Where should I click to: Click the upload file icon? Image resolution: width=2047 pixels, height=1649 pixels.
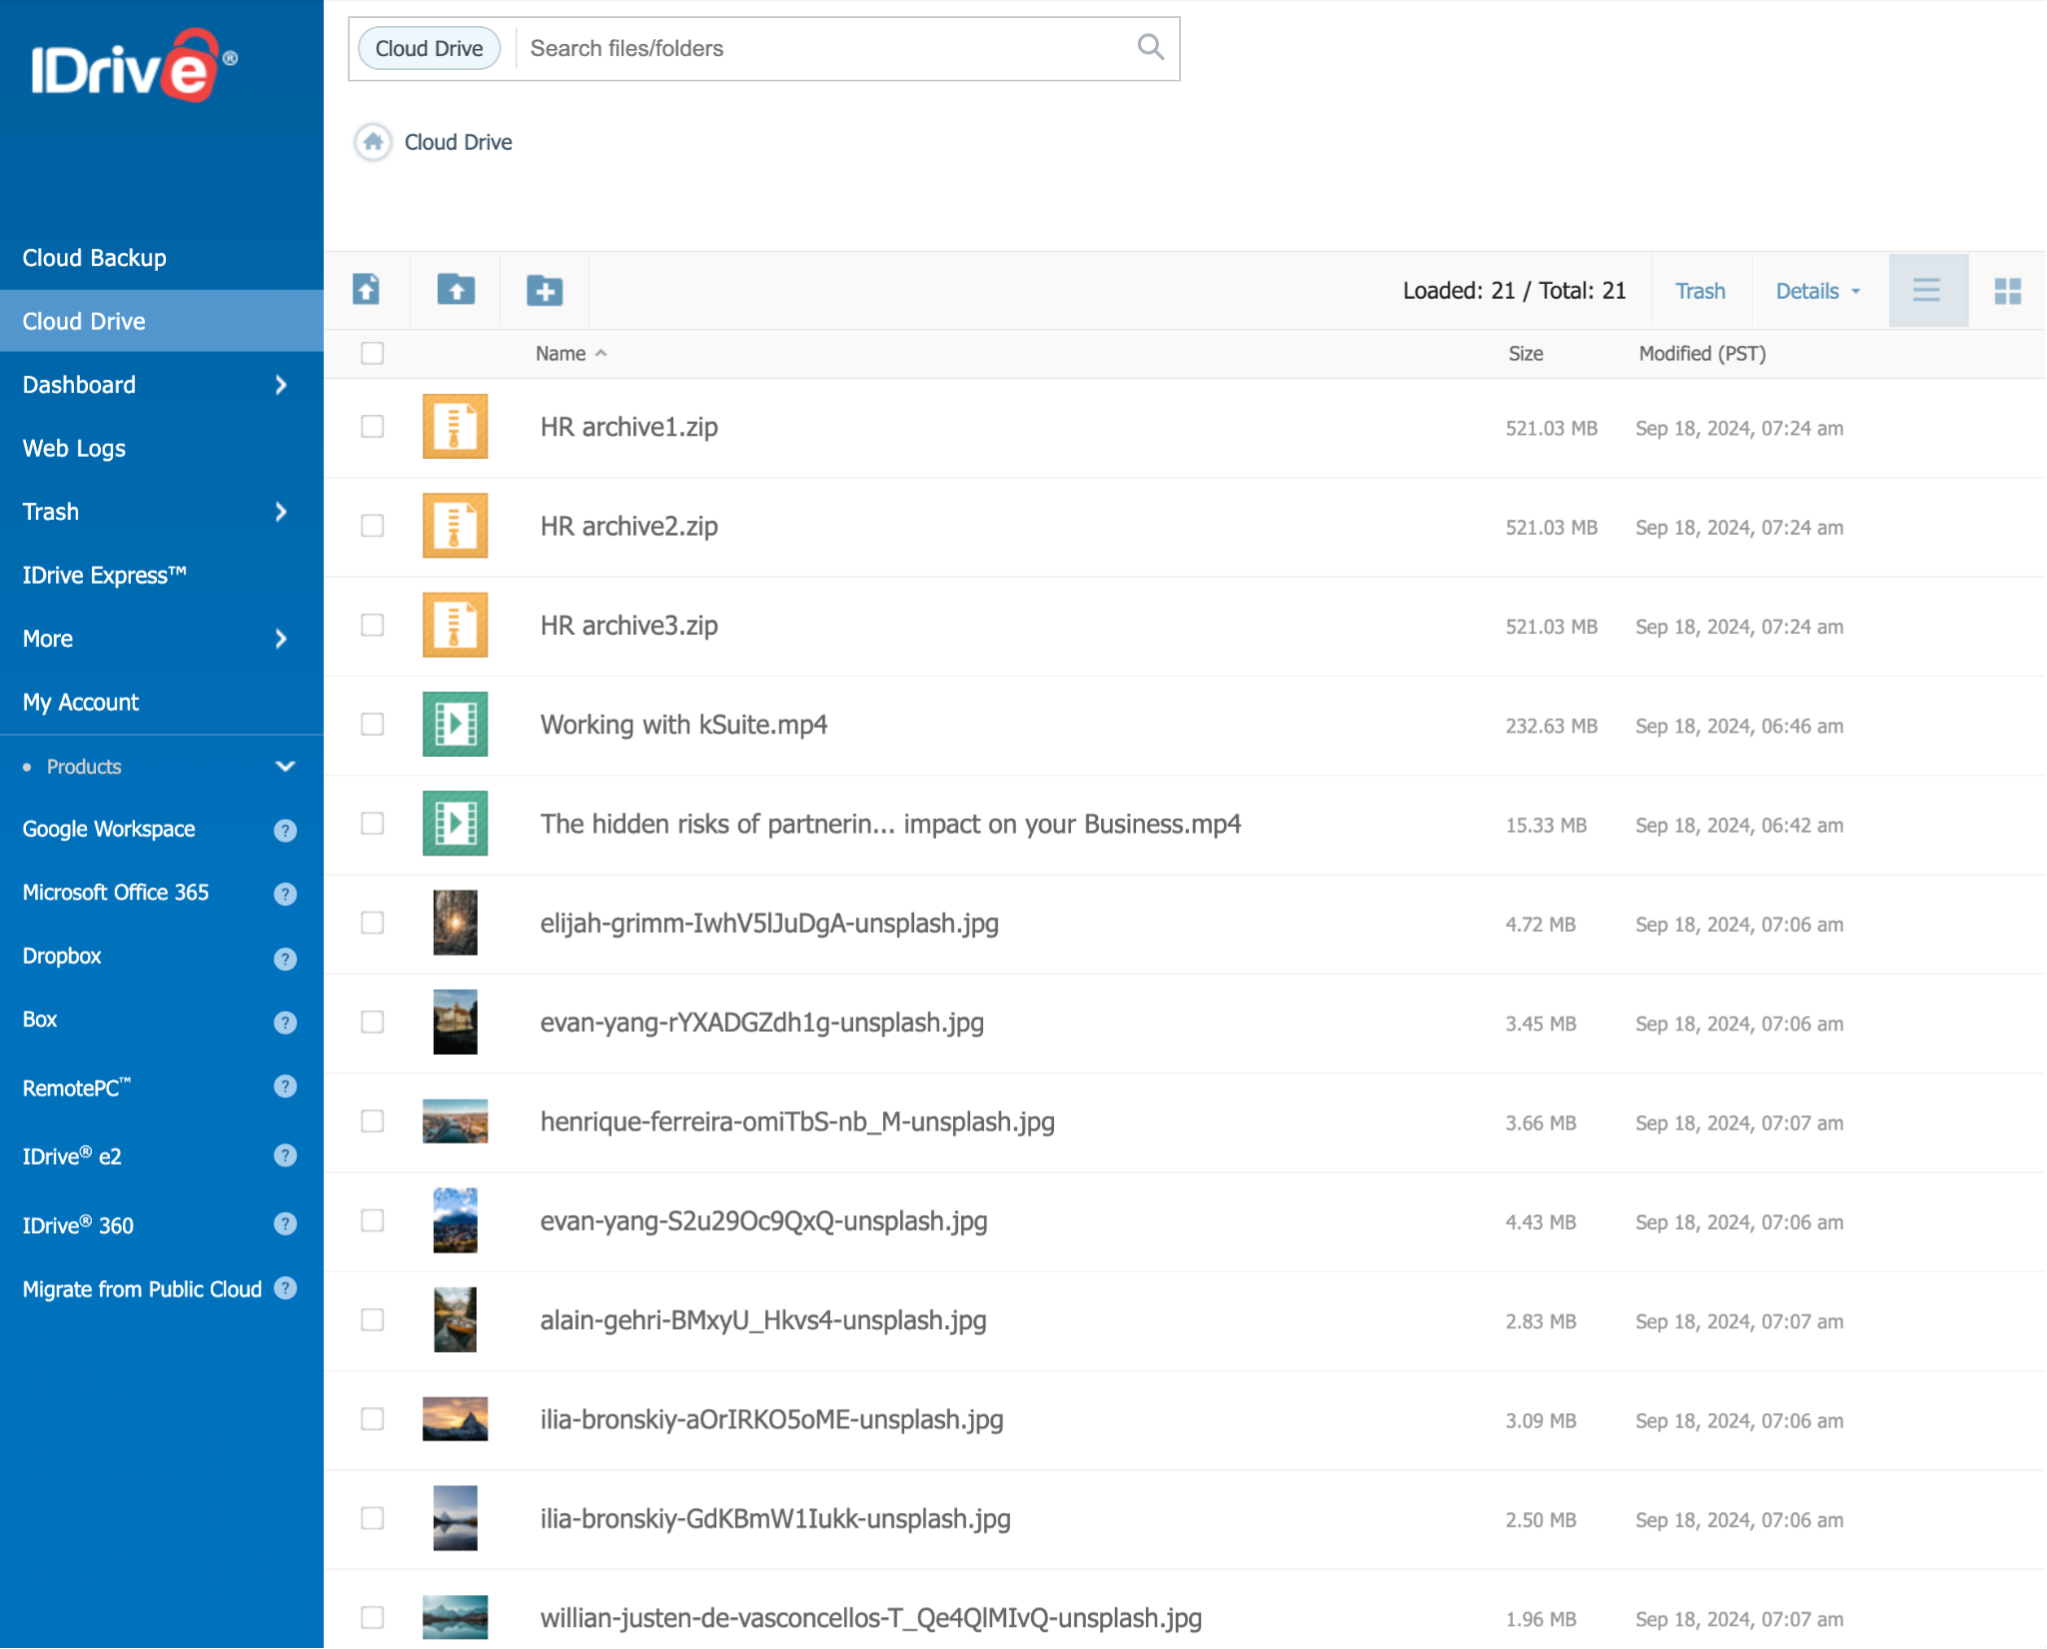coord(366,290)
